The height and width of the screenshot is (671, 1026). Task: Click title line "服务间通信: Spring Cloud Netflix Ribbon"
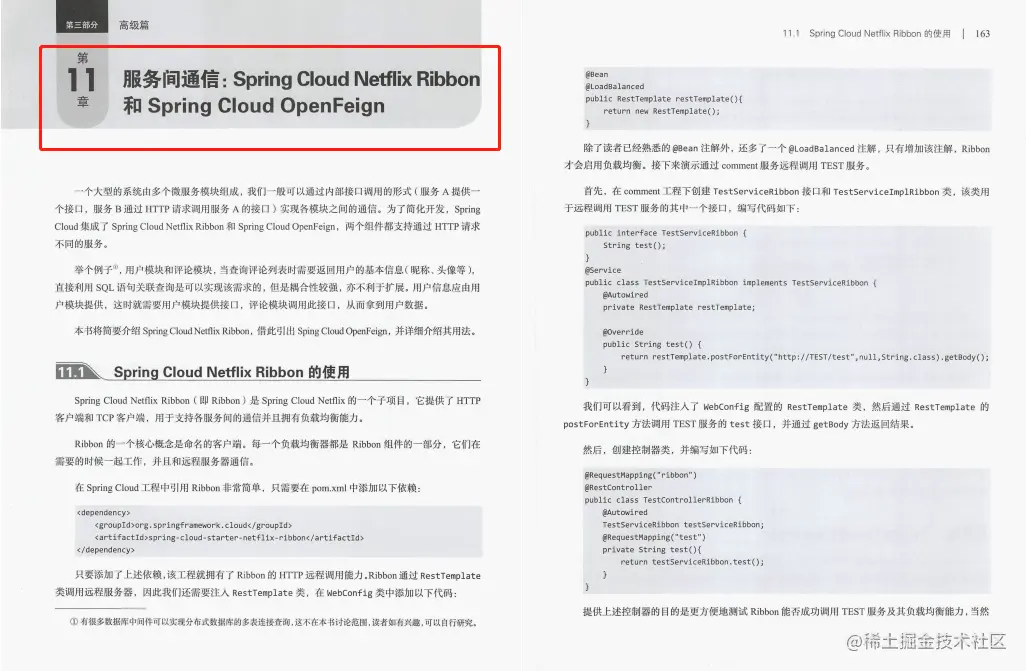pyautogui.click(x=301, y=79)
